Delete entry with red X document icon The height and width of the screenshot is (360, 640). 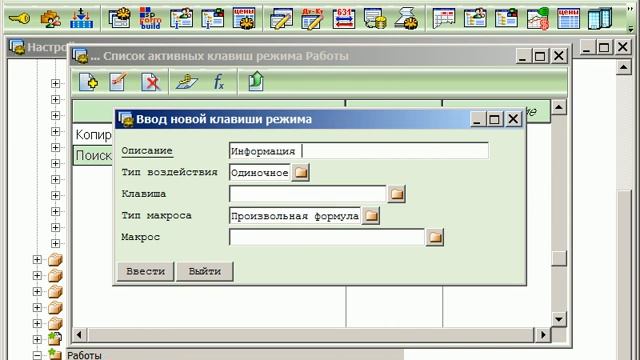click(x=151, y=82)
